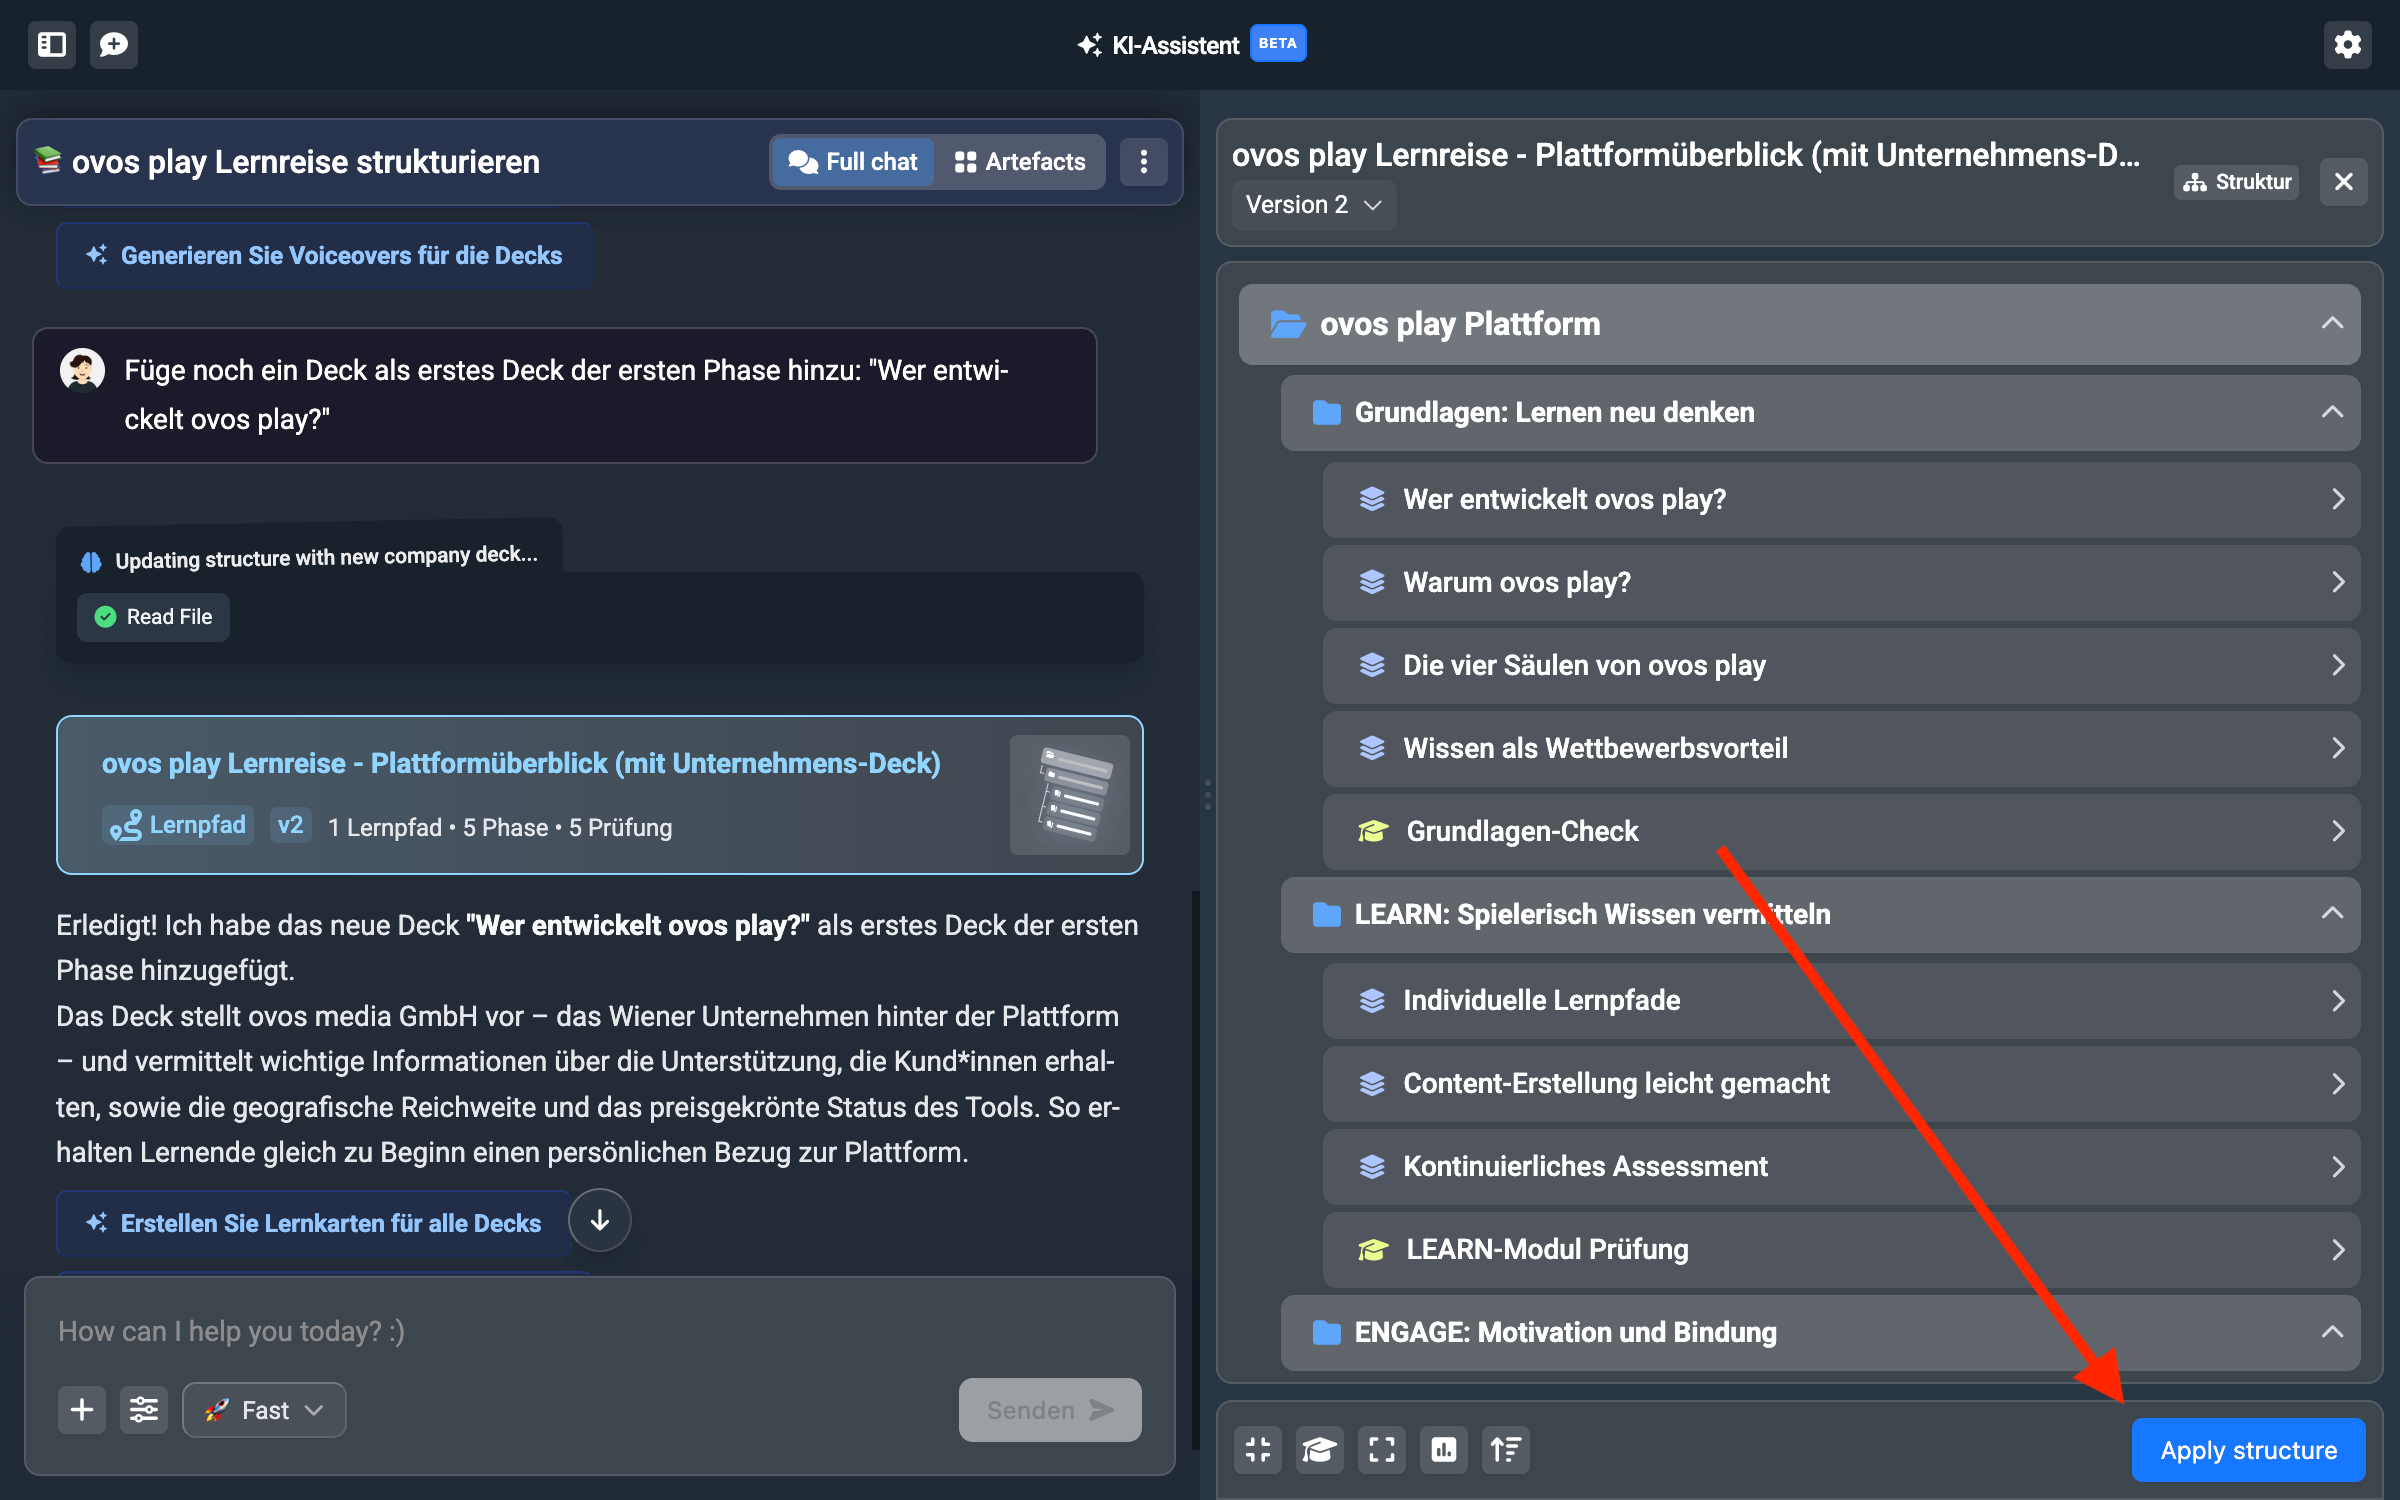
Task: Click the graduation cap toolbar icon
Action: pos(1320,1449)
